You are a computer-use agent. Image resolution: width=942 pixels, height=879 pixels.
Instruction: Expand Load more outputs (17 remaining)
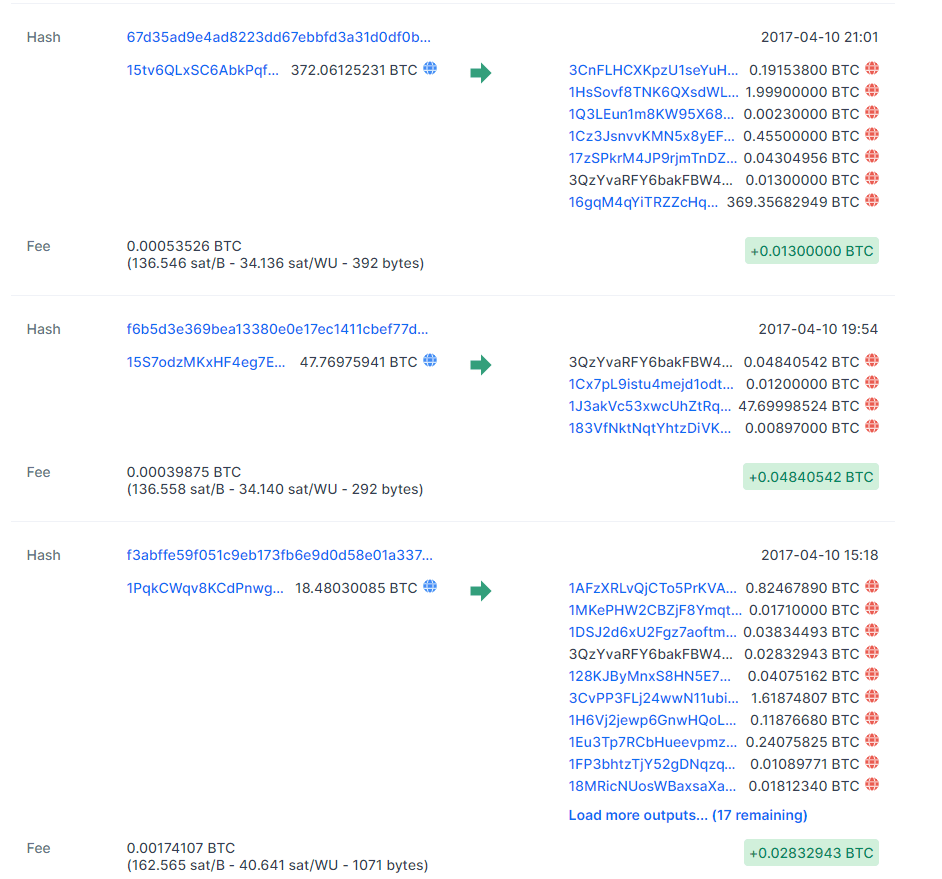pyautogui.click(x=687, y=815)
